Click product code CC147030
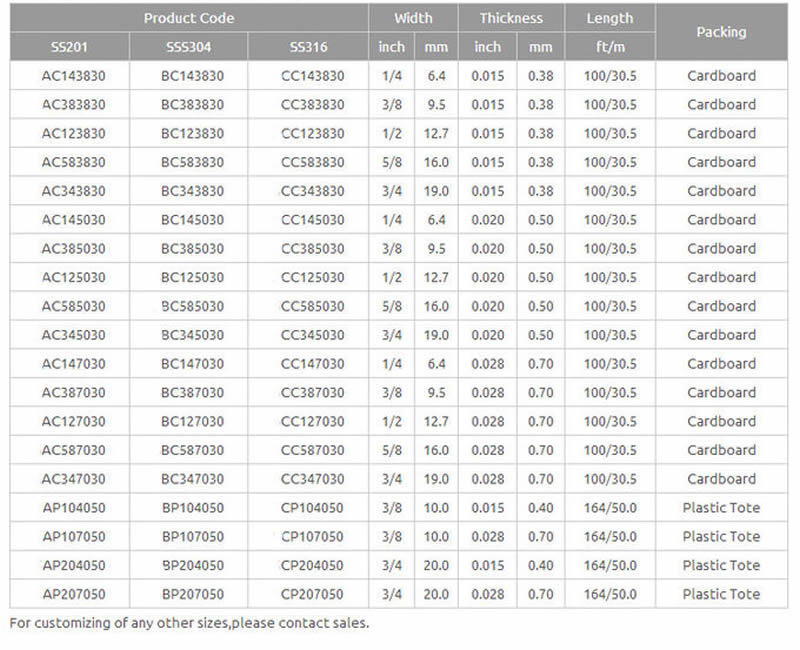 312,364
